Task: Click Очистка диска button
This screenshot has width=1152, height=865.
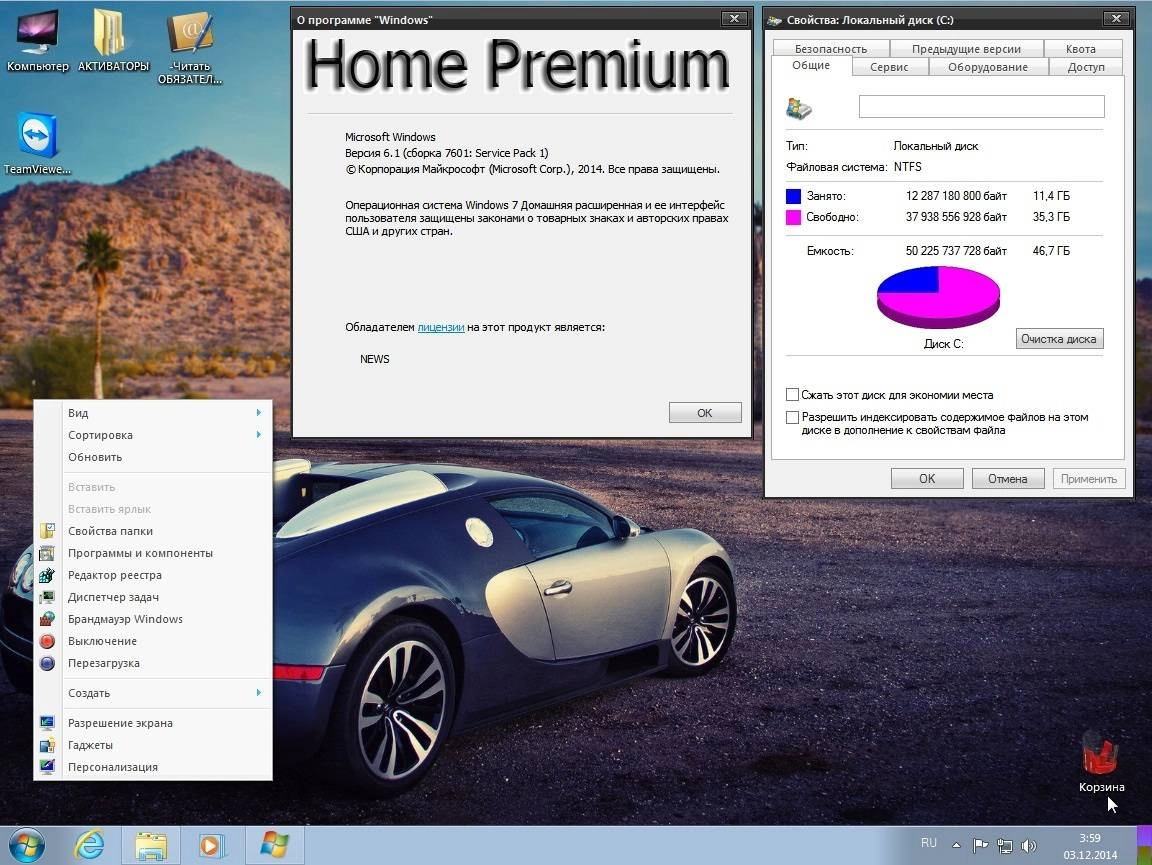Action: click(x=1059, y=339)
